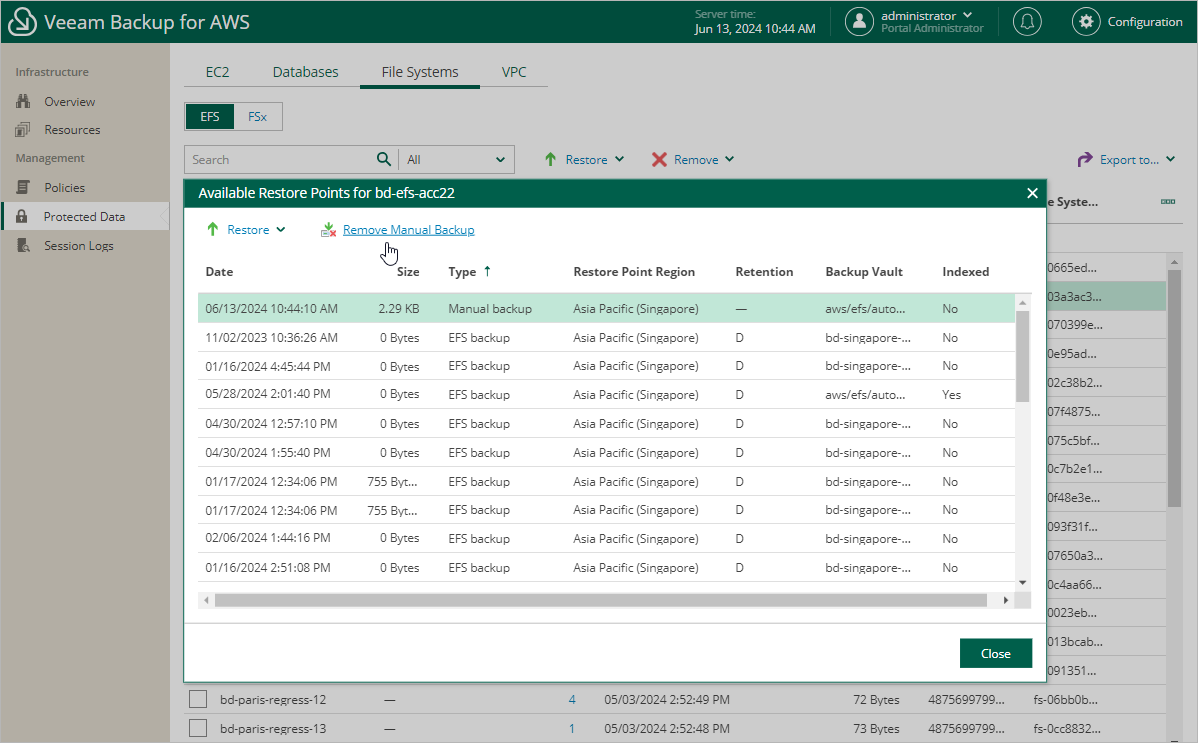Open Policies in the sidebar
The height and width of the screenshot is (743, 1198).
(64, 187)
